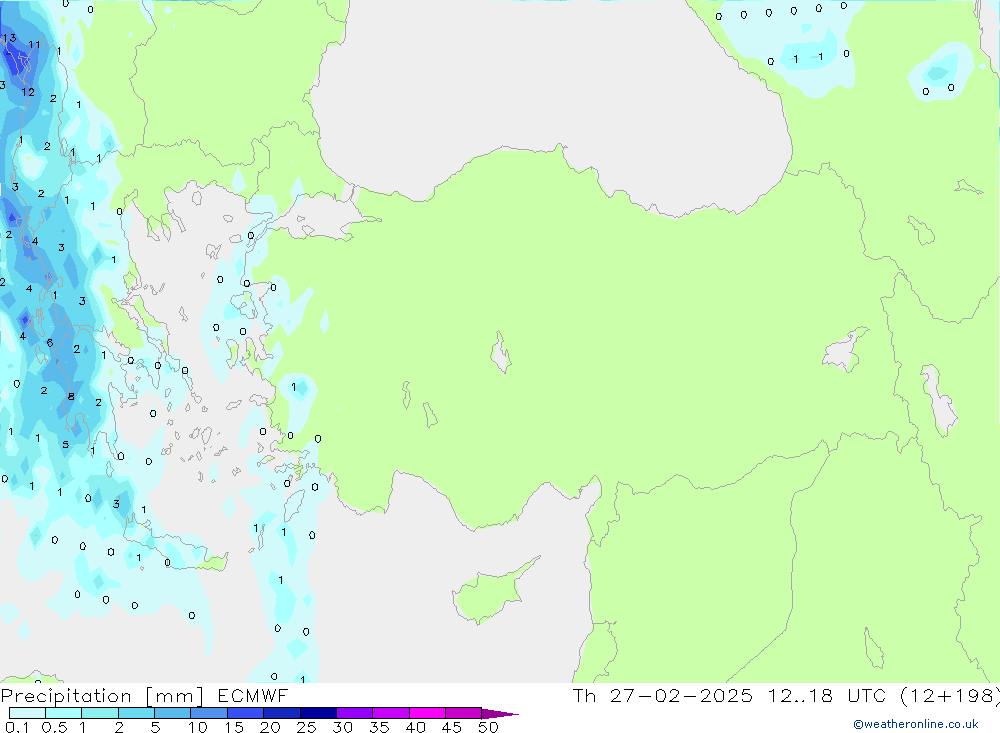The image size is (1000, 733).
Task: Click the '13' precipitation value on map
Action: click(x=9, y=38)
